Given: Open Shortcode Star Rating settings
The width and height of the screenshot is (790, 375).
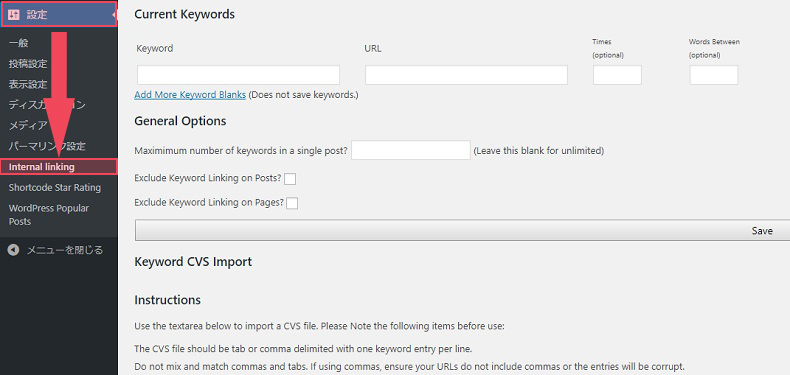Looking at the screenshot, I should tap(54, 188).
